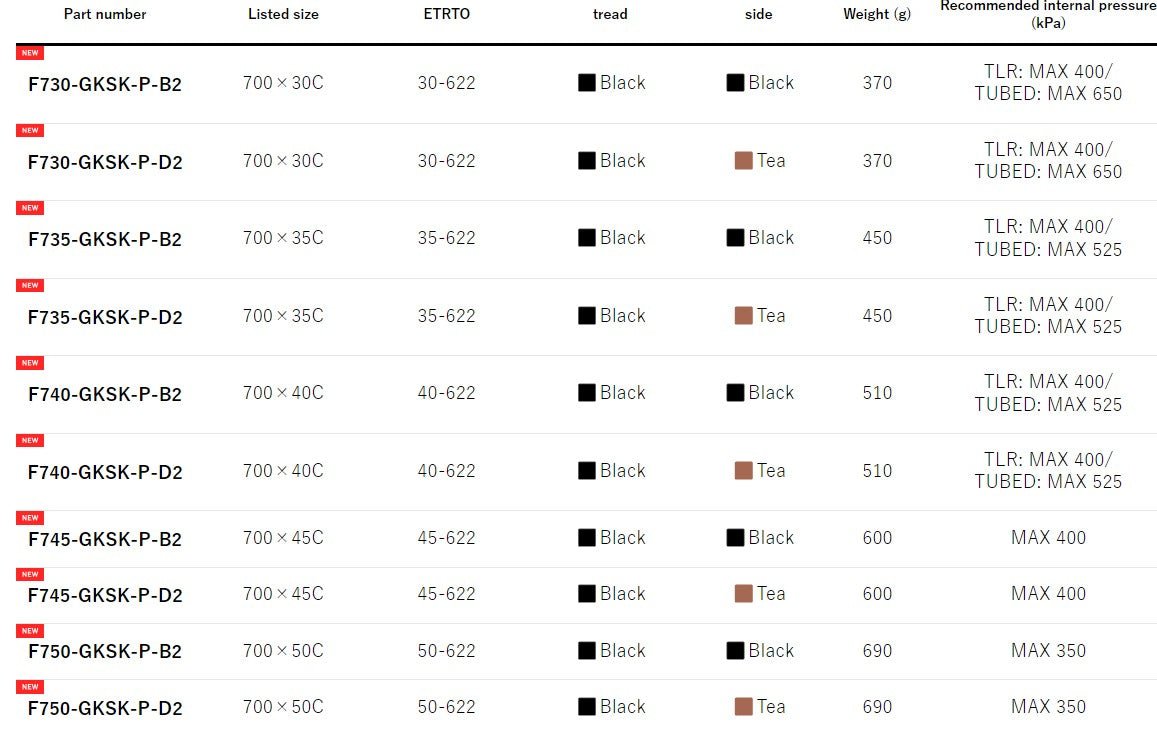Click NEW badge above F735-GKSK-P-D2
Screen dimensions: 1157x731
(x=30, y=285)
